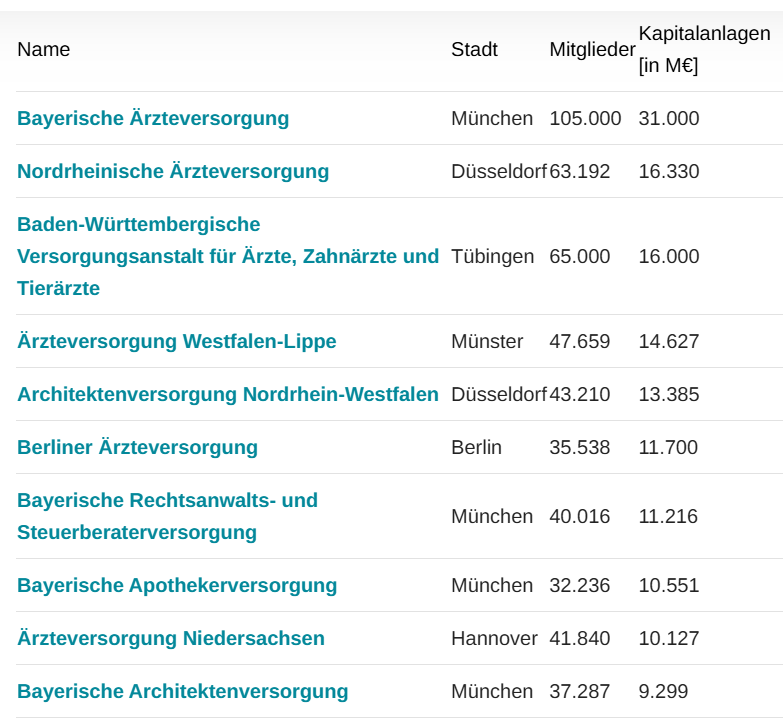Click the Berlin city cell
The image size is (783, 722).
click(x=476, y=447)
